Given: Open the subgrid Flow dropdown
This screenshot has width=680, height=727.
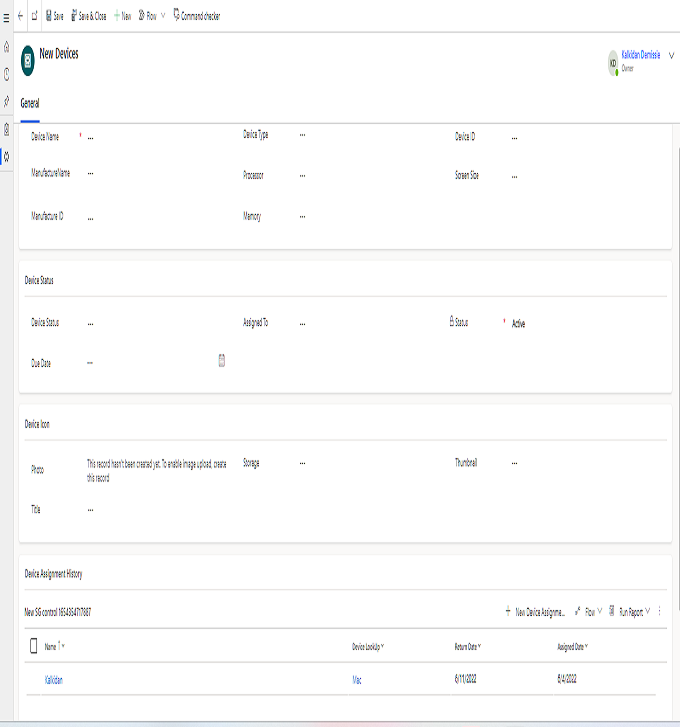Looking at the screenshot, I should pos(588,612).
